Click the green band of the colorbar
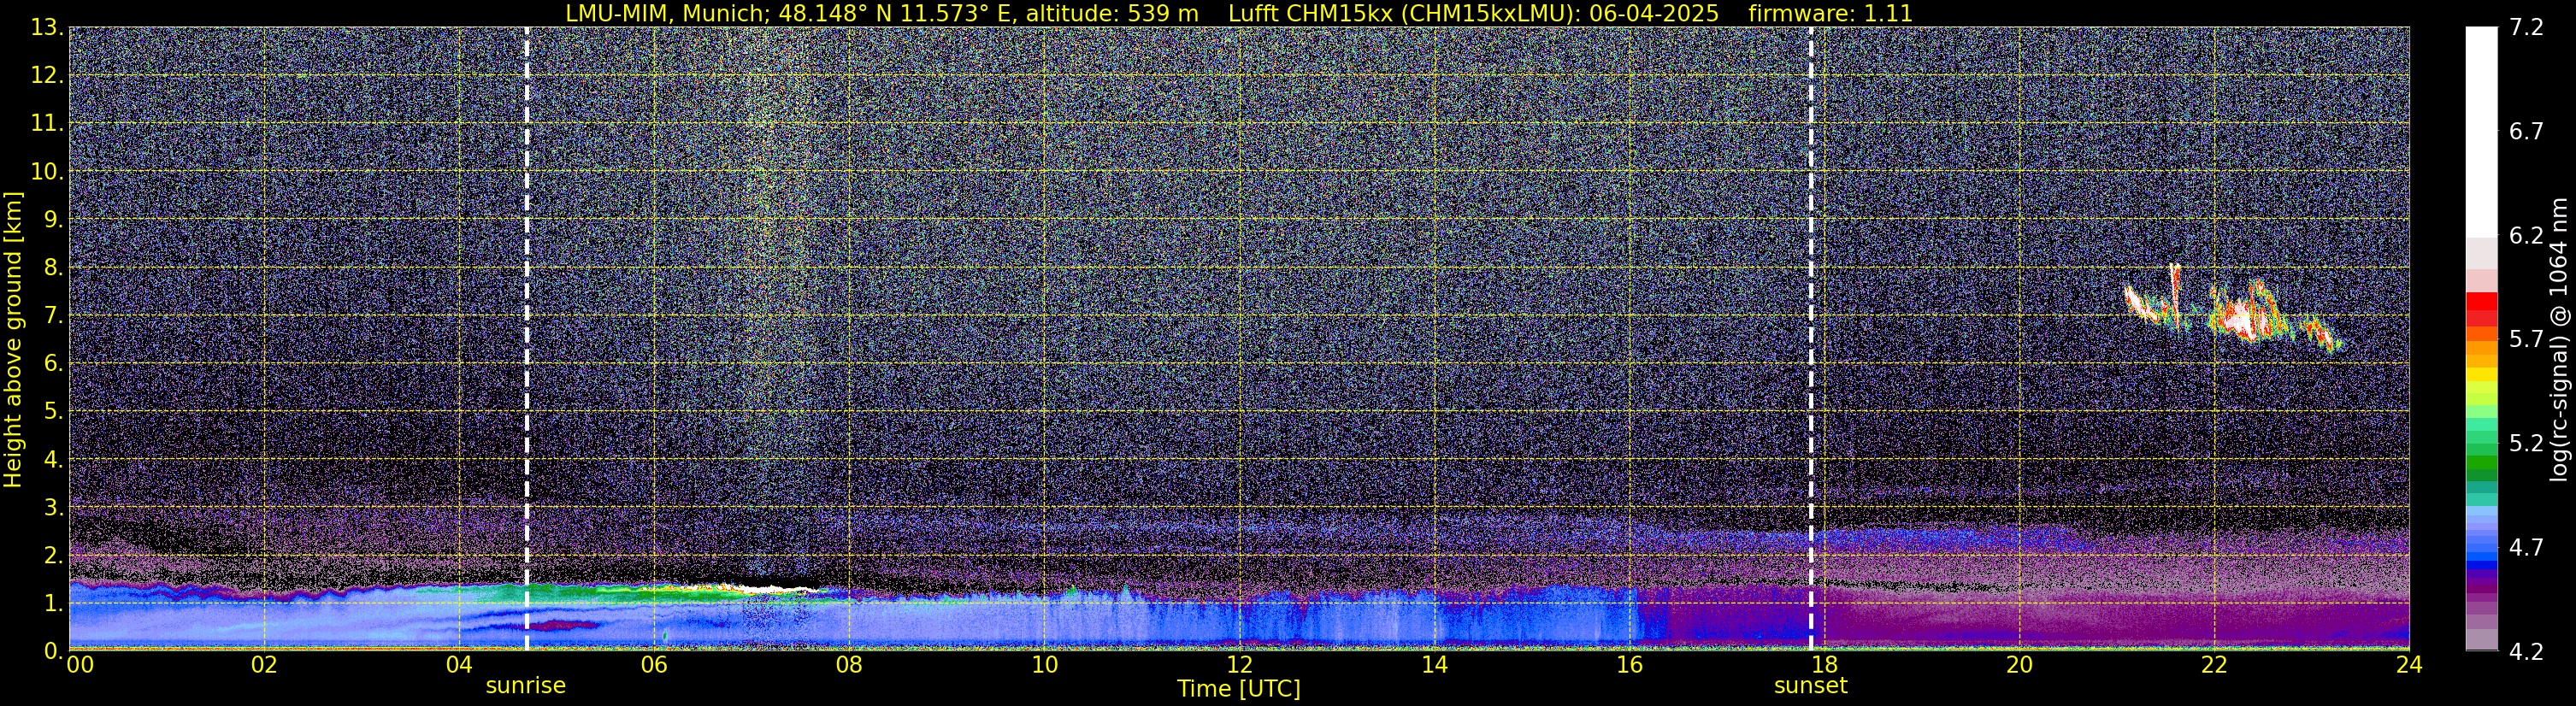The width and height of the screenshot is (2576, 706). (2481, 465)
